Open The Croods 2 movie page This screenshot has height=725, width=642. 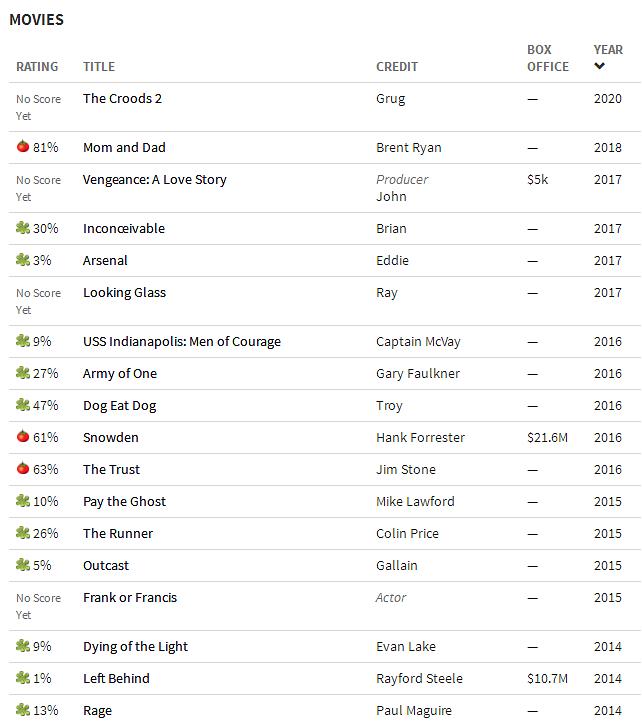pyautogui.click(x=122, y=98)
